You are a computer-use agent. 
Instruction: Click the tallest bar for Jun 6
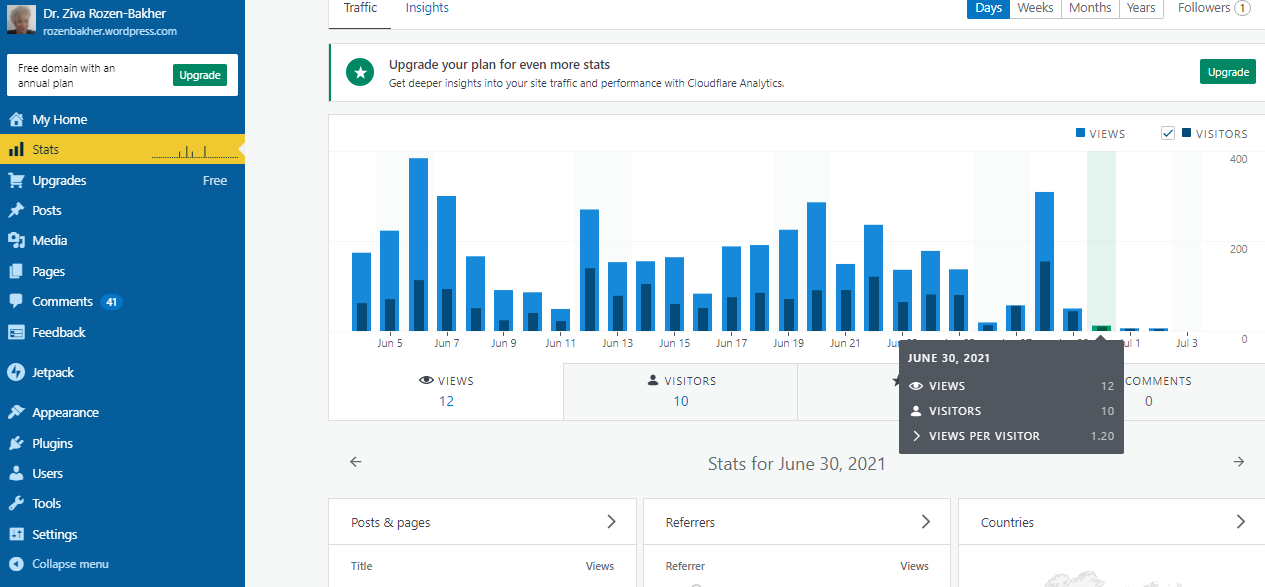pyautogui.click(x=418, y=244)
